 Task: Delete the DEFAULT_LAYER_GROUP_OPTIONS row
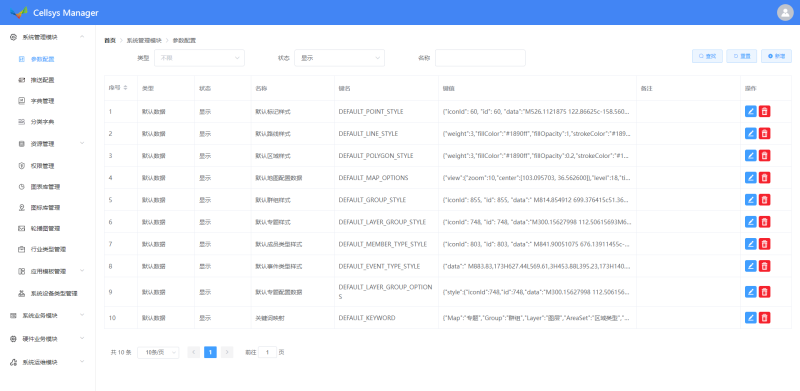[x=764, y=291]
